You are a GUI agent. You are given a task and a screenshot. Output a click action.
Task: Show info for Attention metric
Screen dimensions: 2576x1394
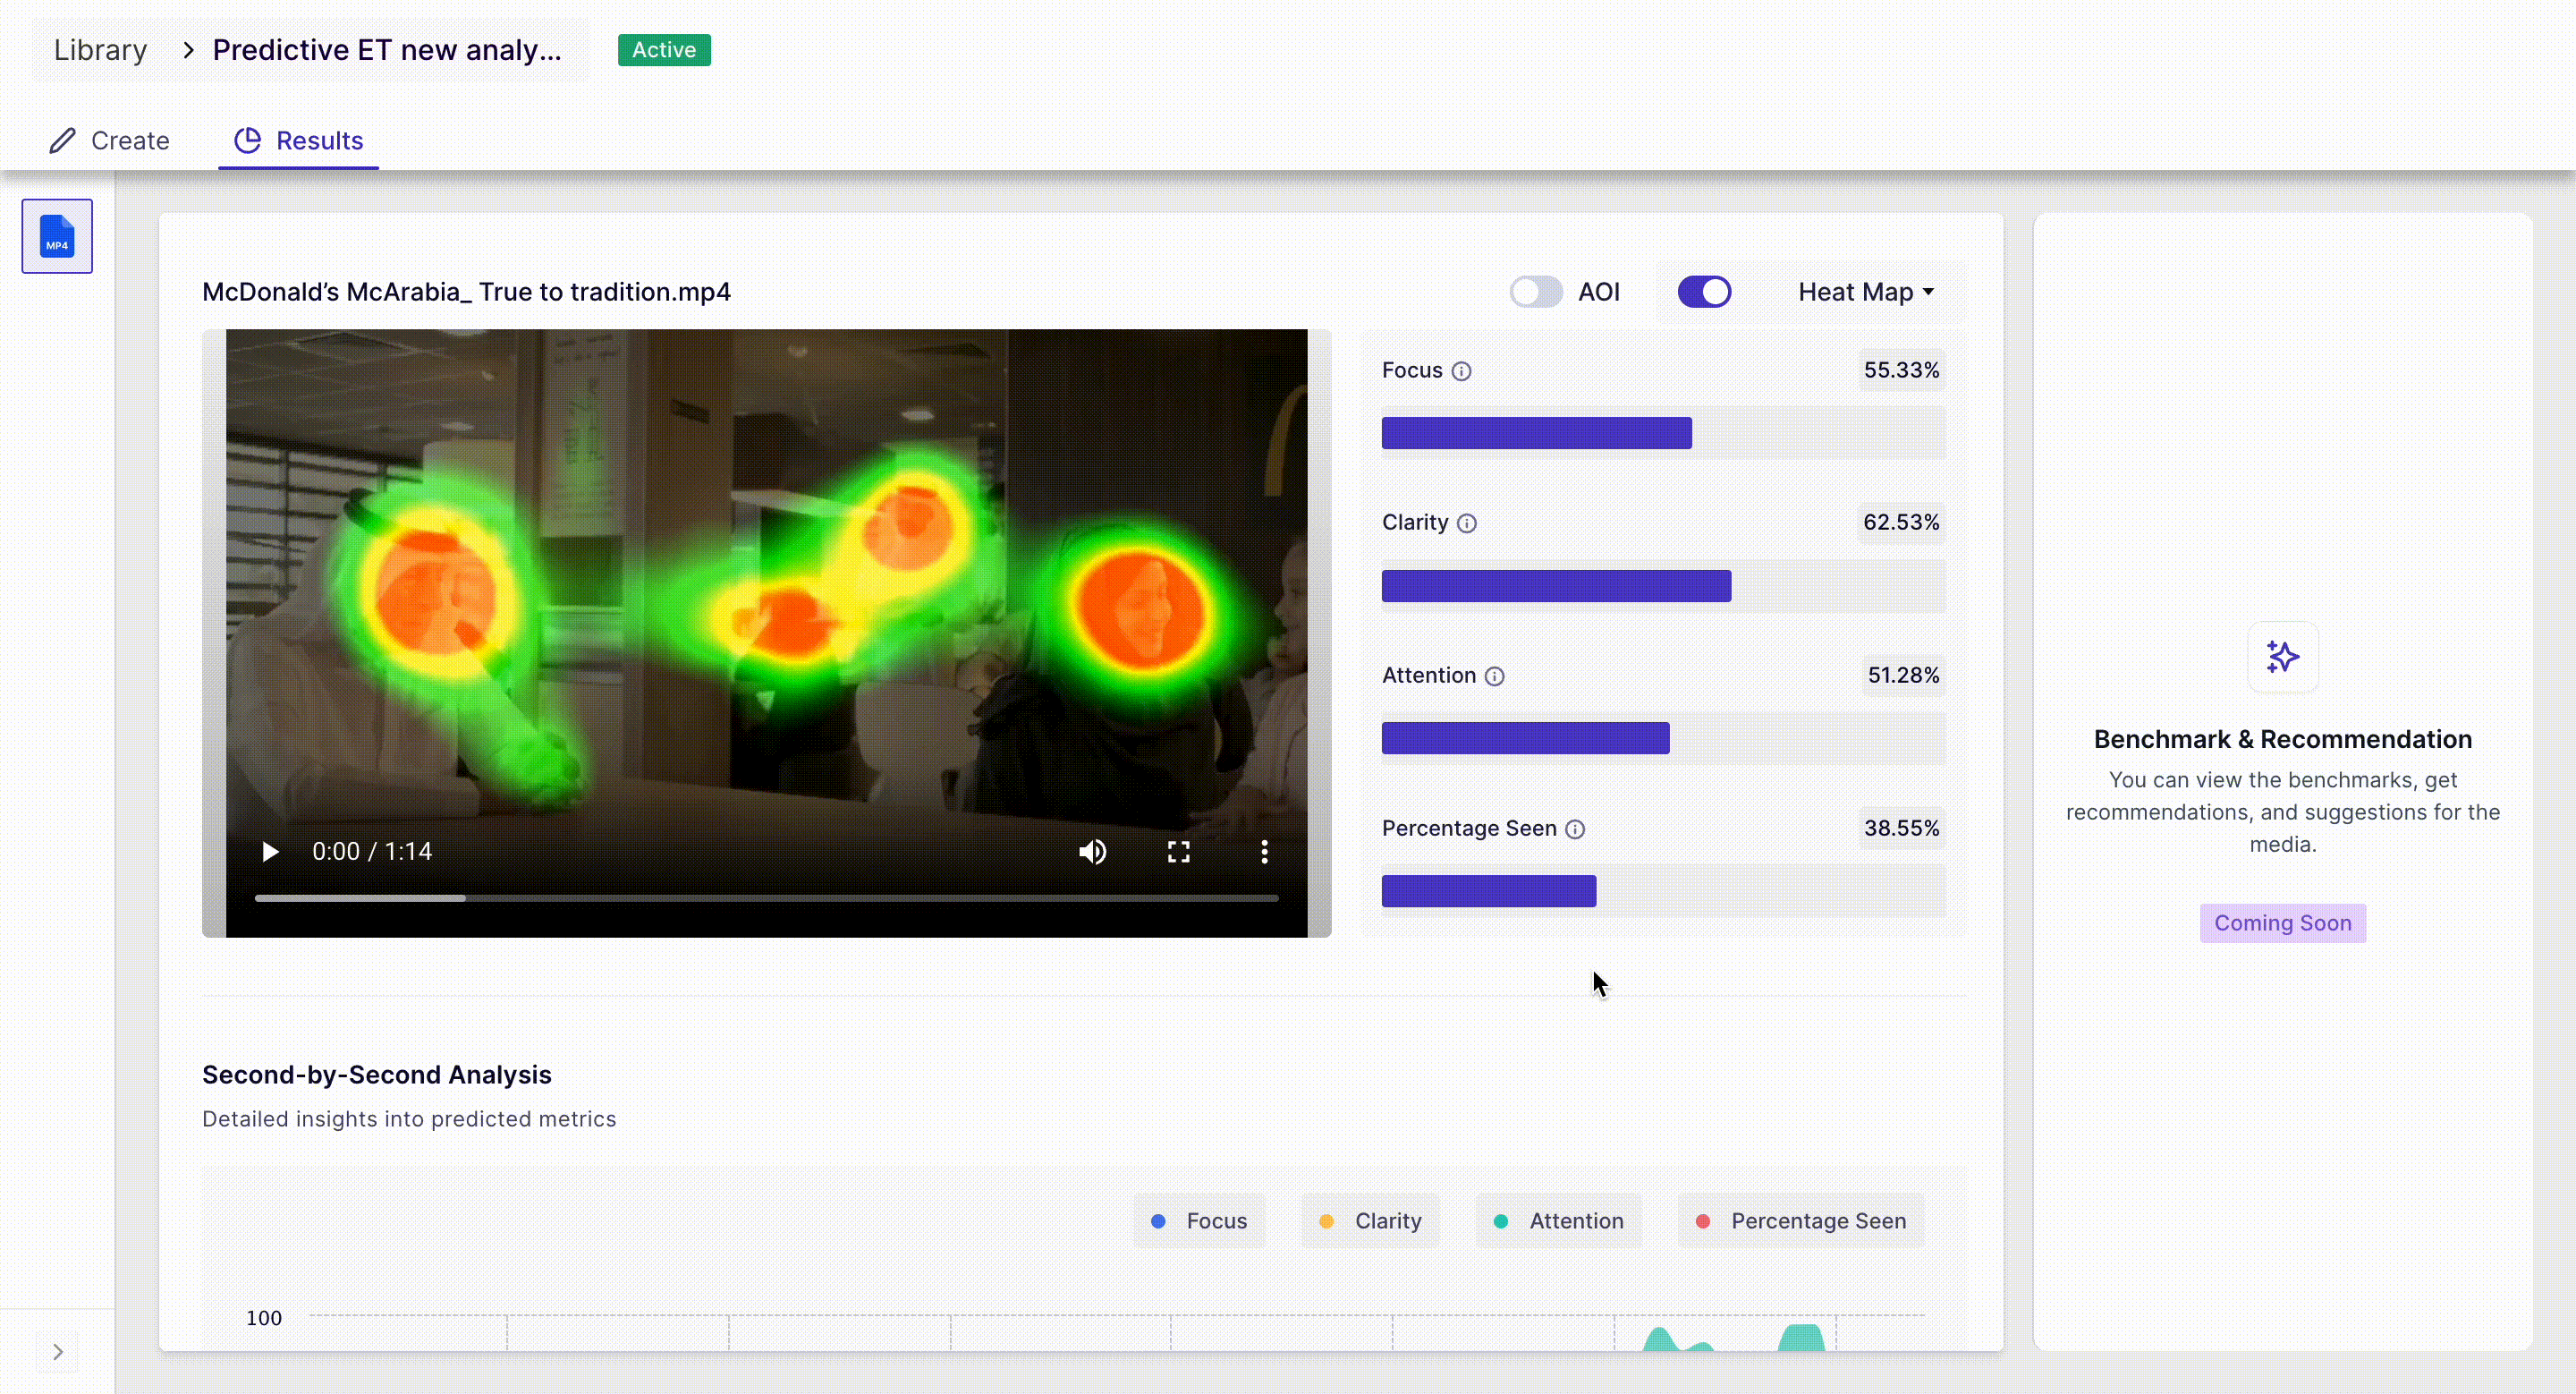(1494, 676)
